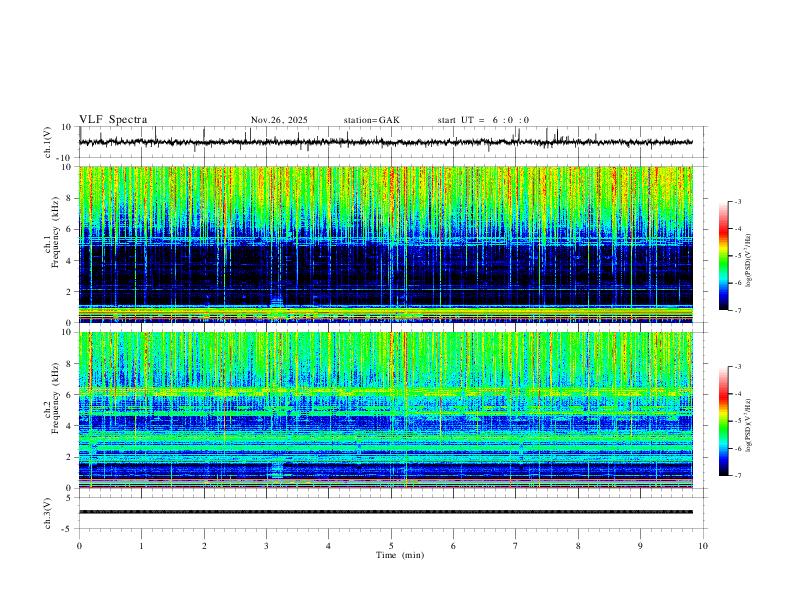Click the "-5" label on ch.2 color scale
Viewport: 792px width, 612px height.
coord(737,421)
